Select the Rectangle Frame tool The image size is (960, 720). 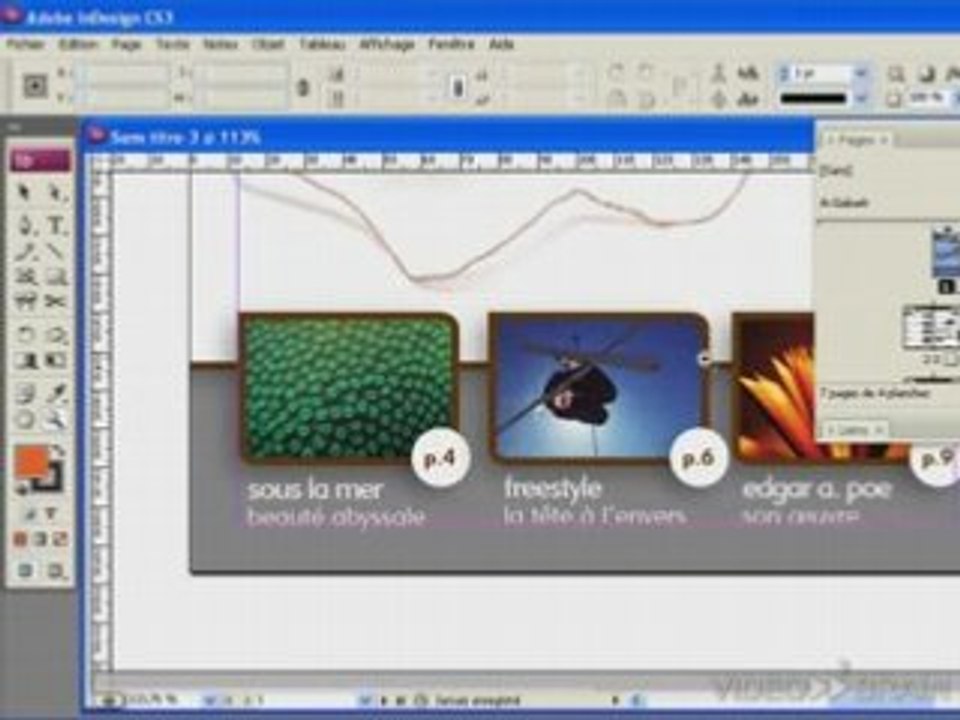tap(24, 277)
